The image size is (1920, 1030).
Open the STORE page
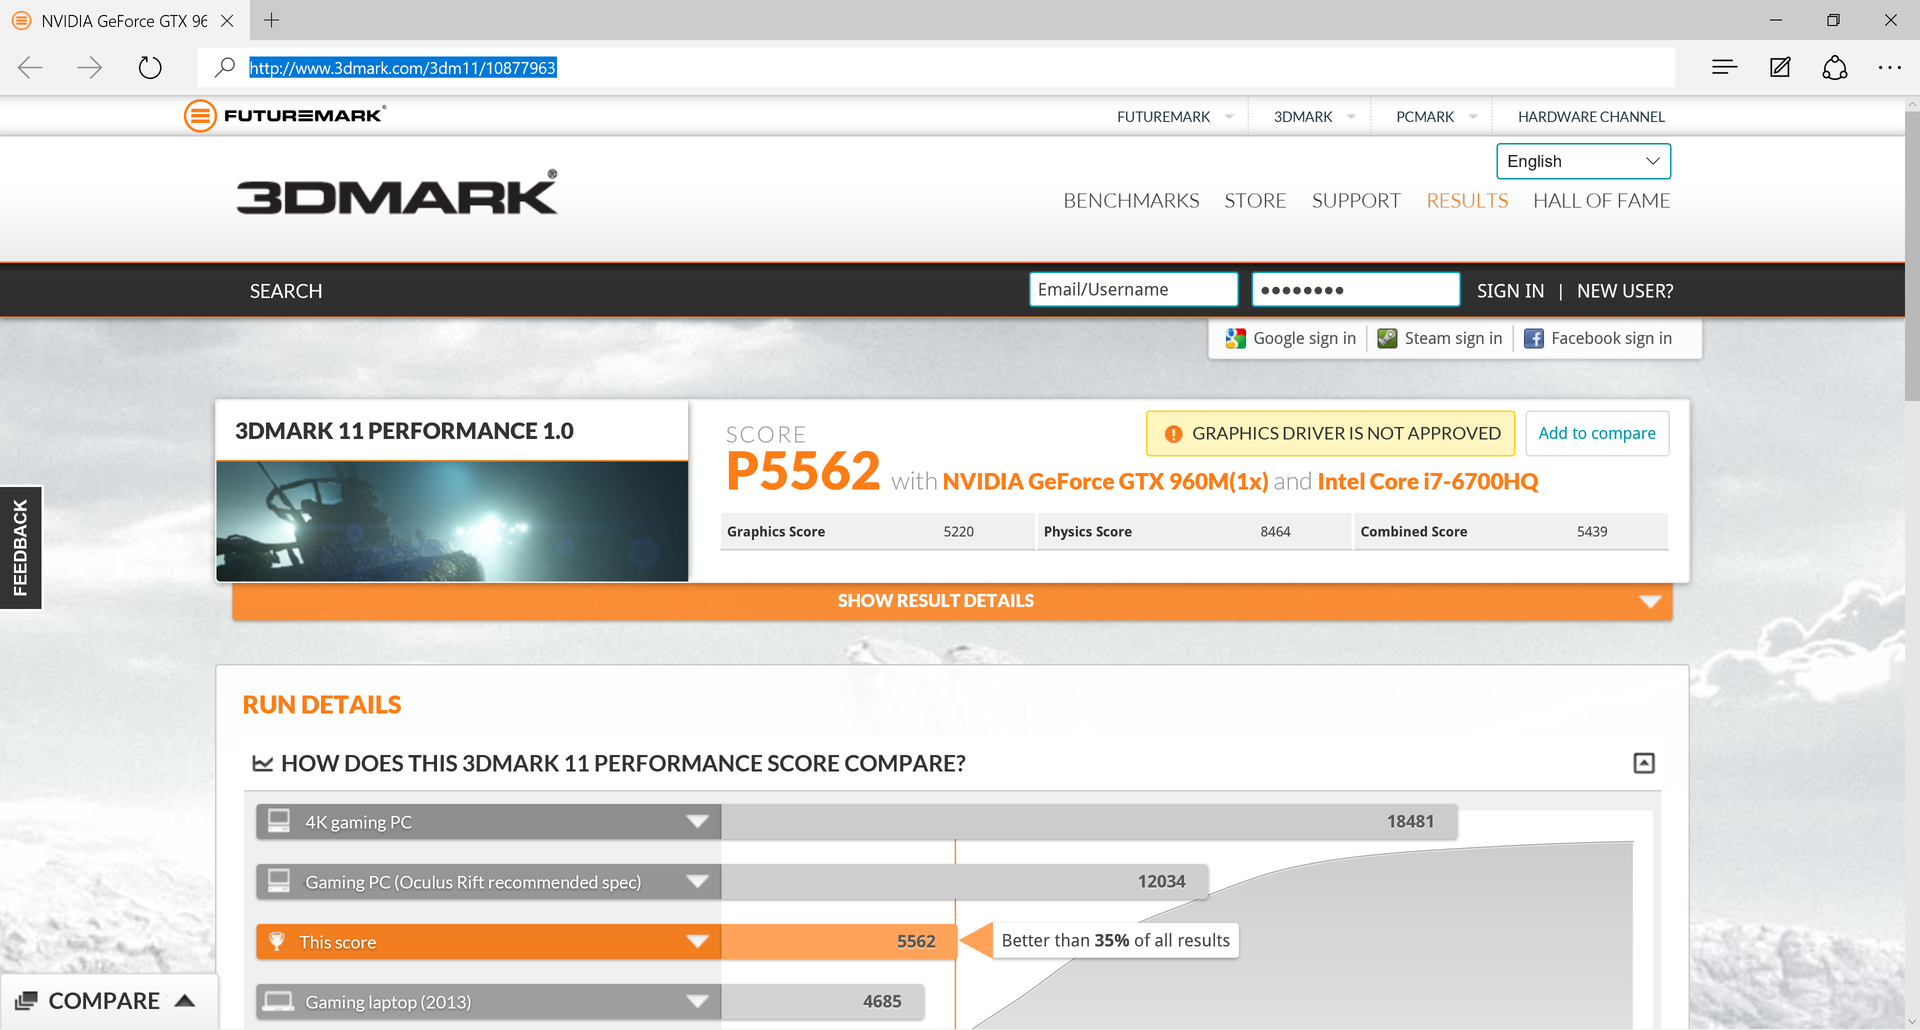(1255, 201)
